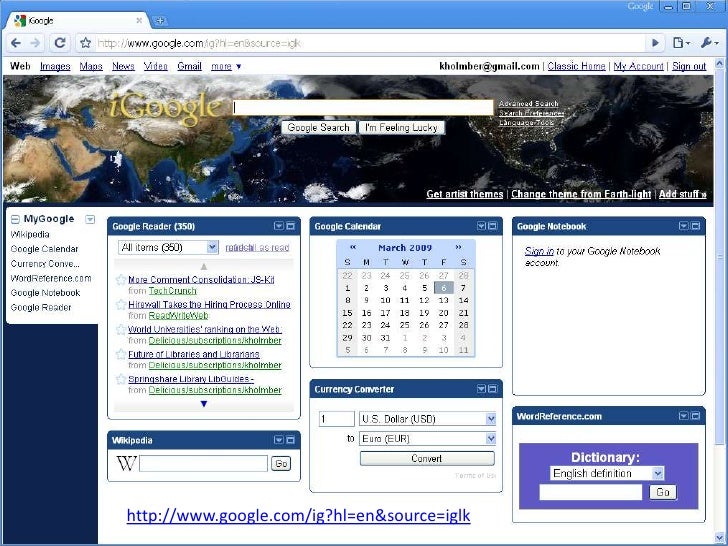Select Wikipedia in MyGoogle sidebar
Image resolution: width=728 pixels, height=546 pixels.
[30, 234]
